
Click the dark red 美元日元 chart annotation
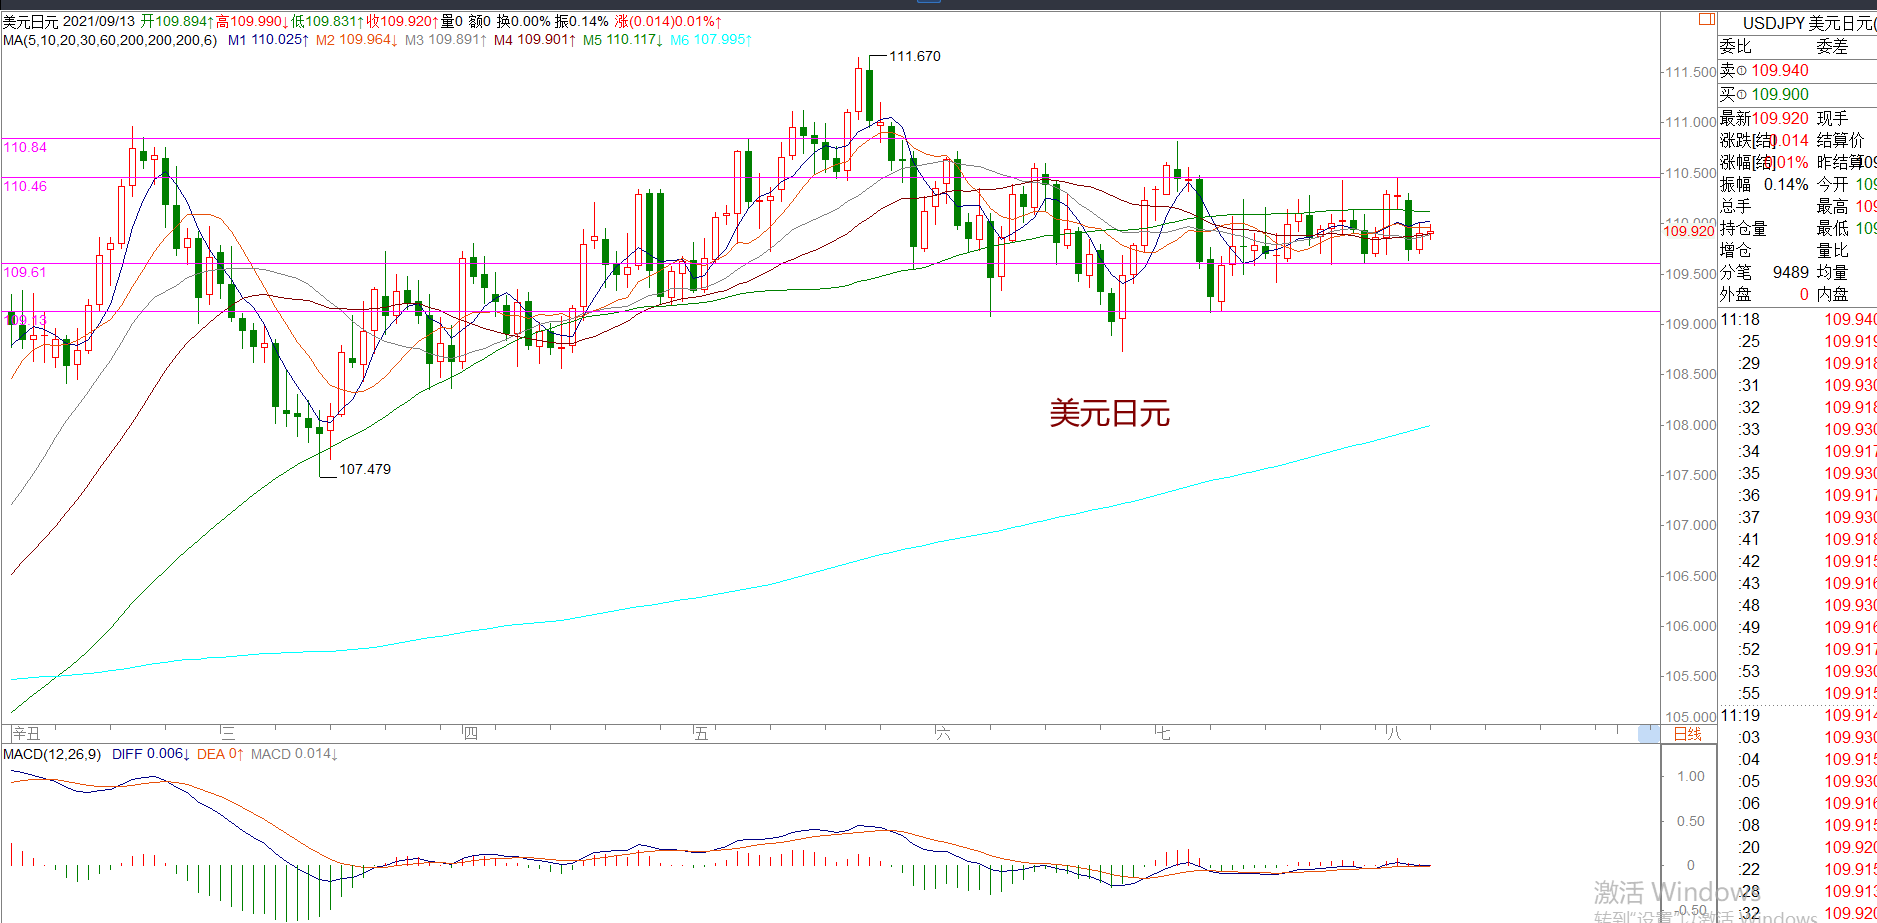point(1109,413)
